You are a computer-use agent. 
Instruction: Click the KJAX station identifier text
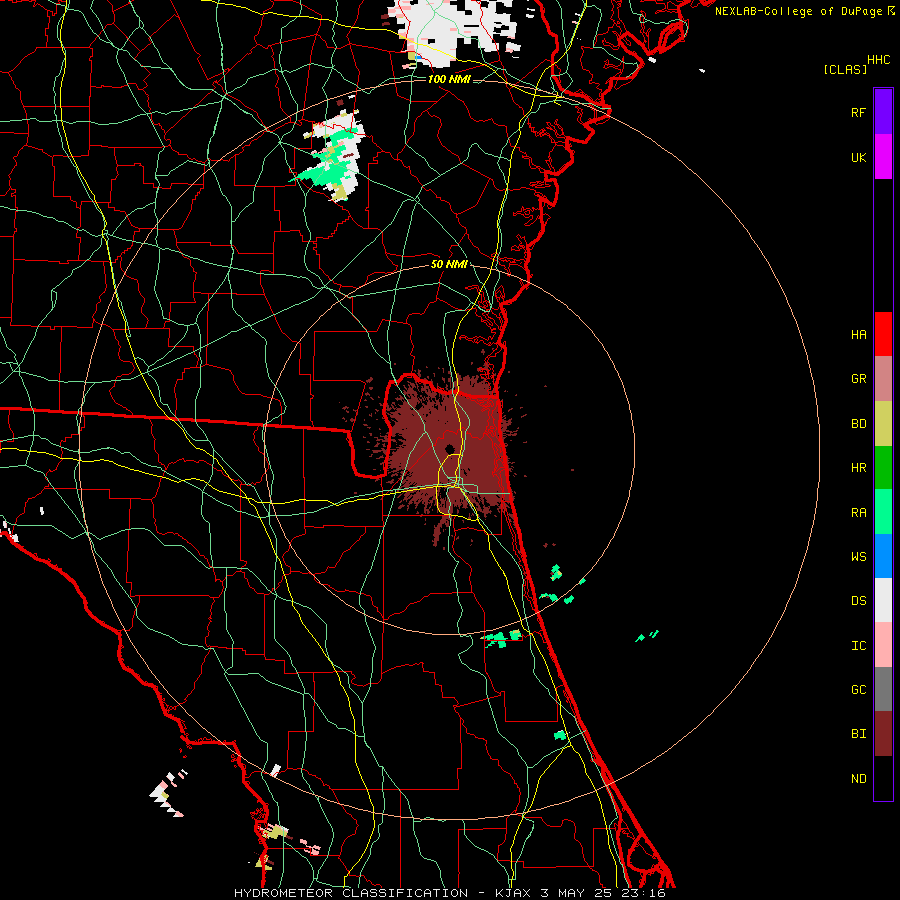(x=513, y=893)
